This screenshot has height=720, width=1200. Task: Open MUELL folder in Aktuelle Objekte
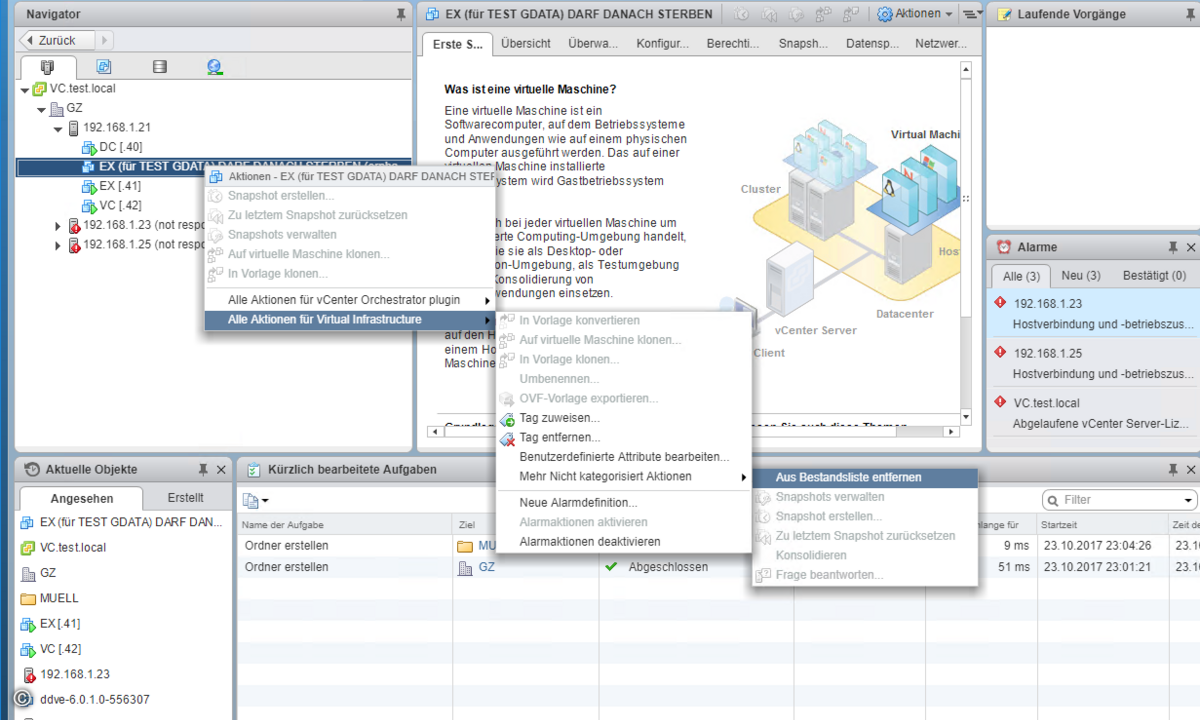coord(59,598)
